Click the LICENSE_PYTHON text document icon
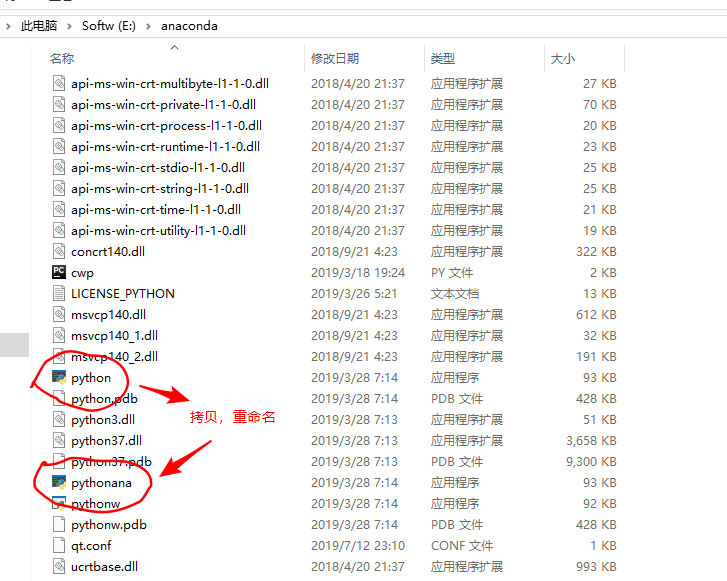The height and width of the screenshot is (581, 727). [x=59, y=294]
